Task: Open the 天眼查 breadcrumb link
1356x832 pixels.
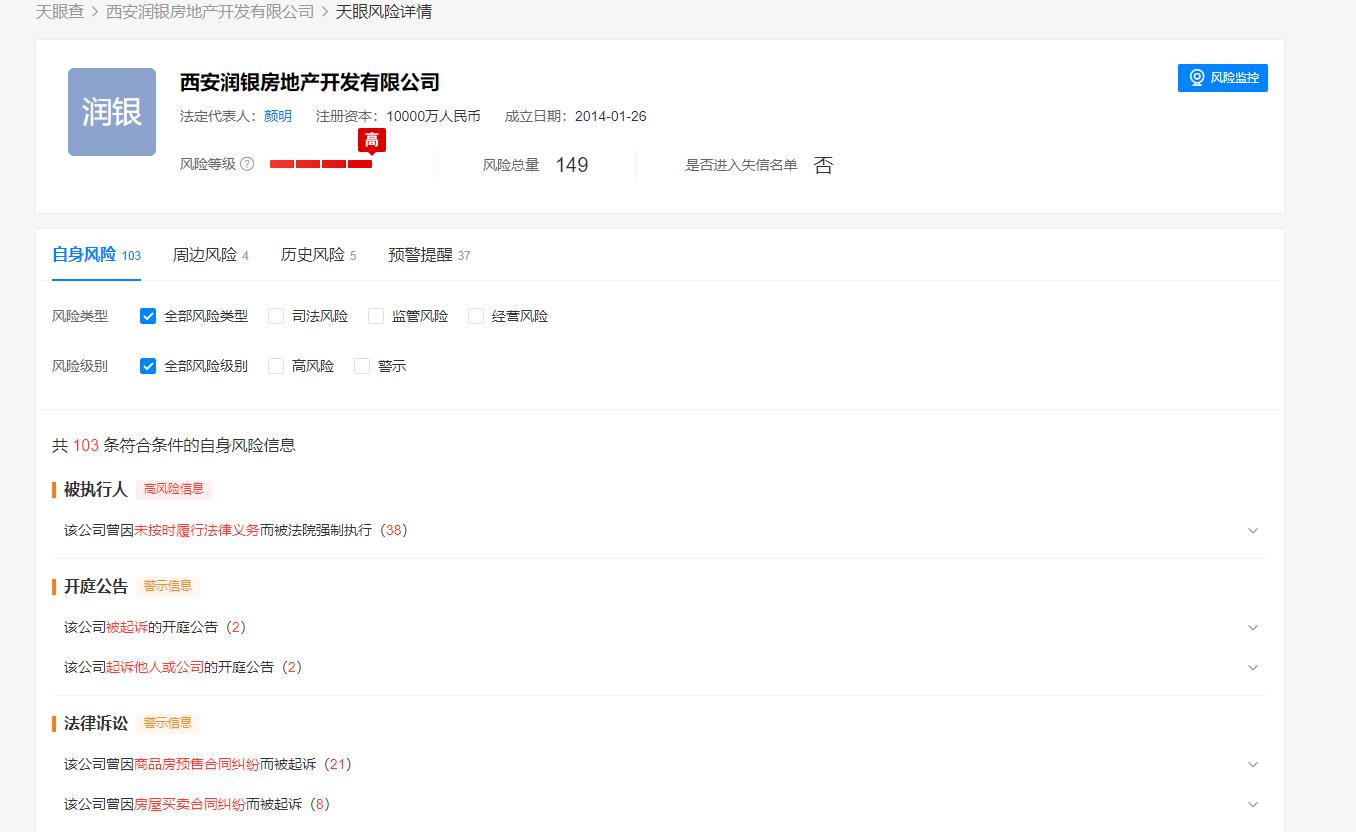Action: click(x=60, y=12)
